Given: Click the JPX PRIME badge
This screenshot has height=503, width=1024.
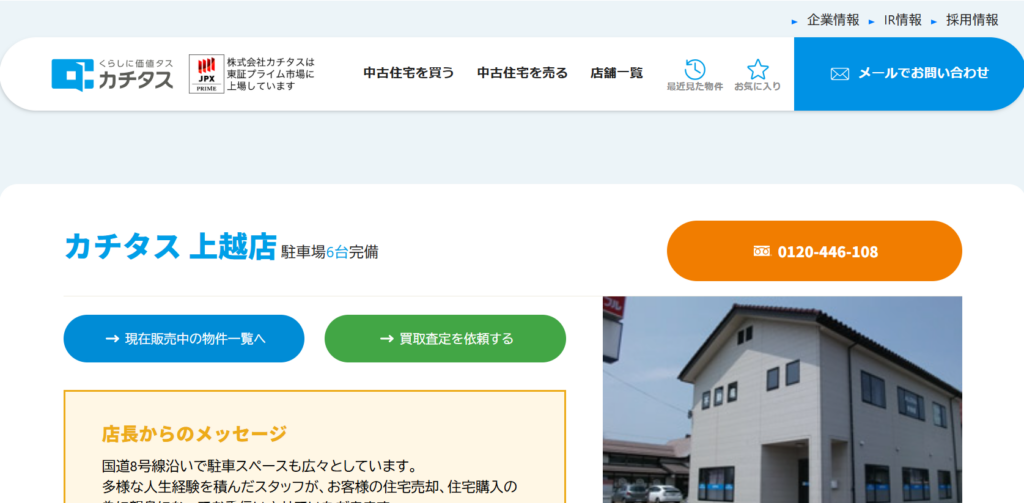Looking at the screenshot, I should [x=206, y=74].
